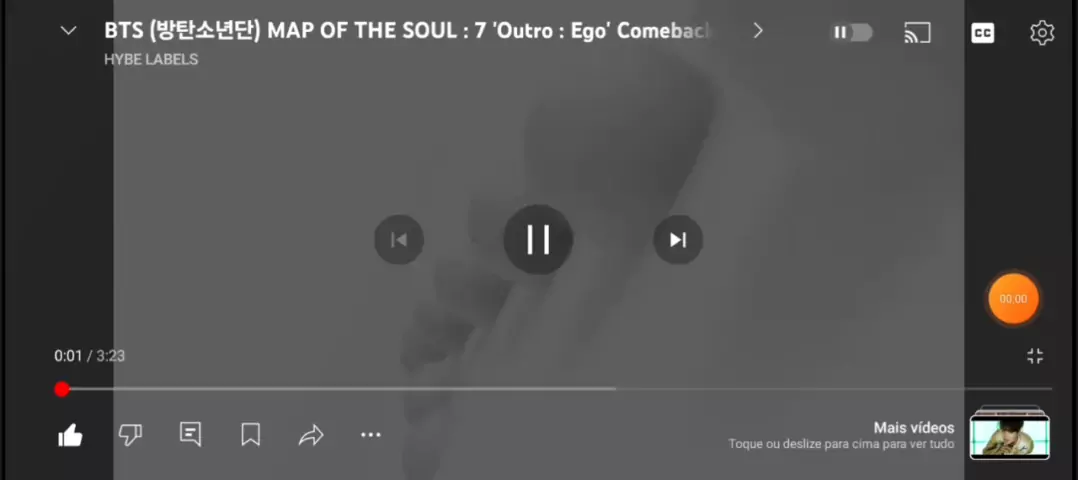The height and width of the screenshot is (480, 1078).
Task: Open the HYBE LABELS channel
Action: coord(151,60)
